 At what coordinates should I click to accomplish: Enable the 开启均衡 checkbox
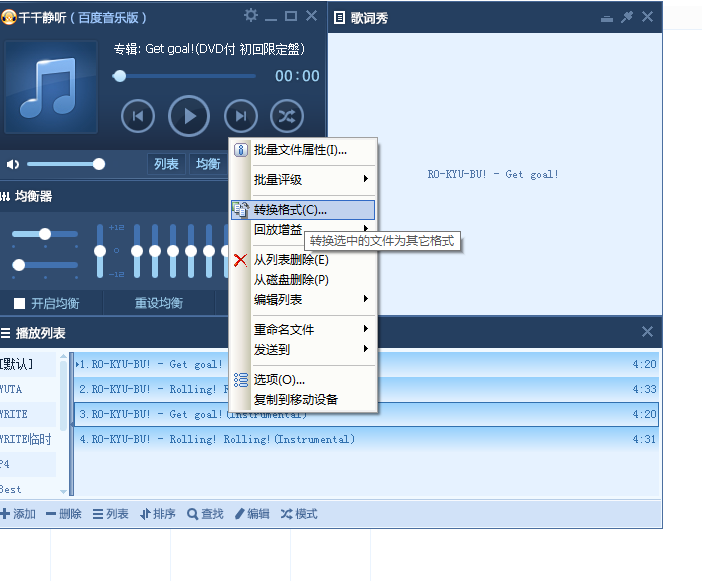pos(19,303)
